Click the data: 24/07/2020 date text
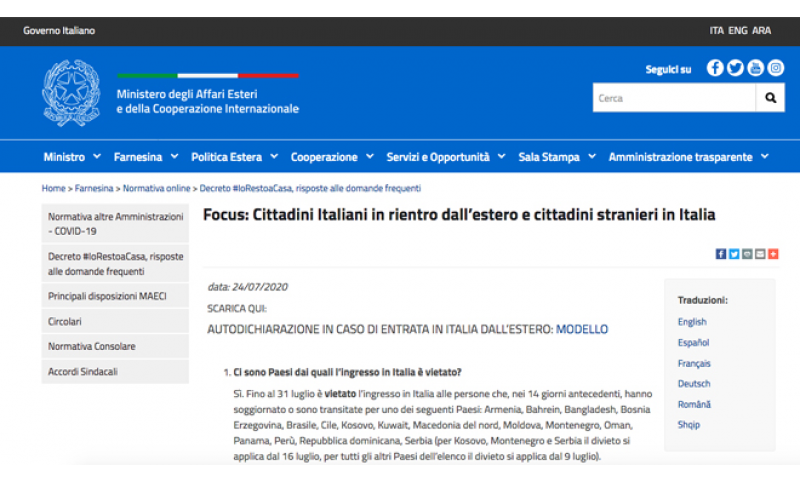This screenshot has width=800, height=484. pyautogui.click(x=247, y=287)
